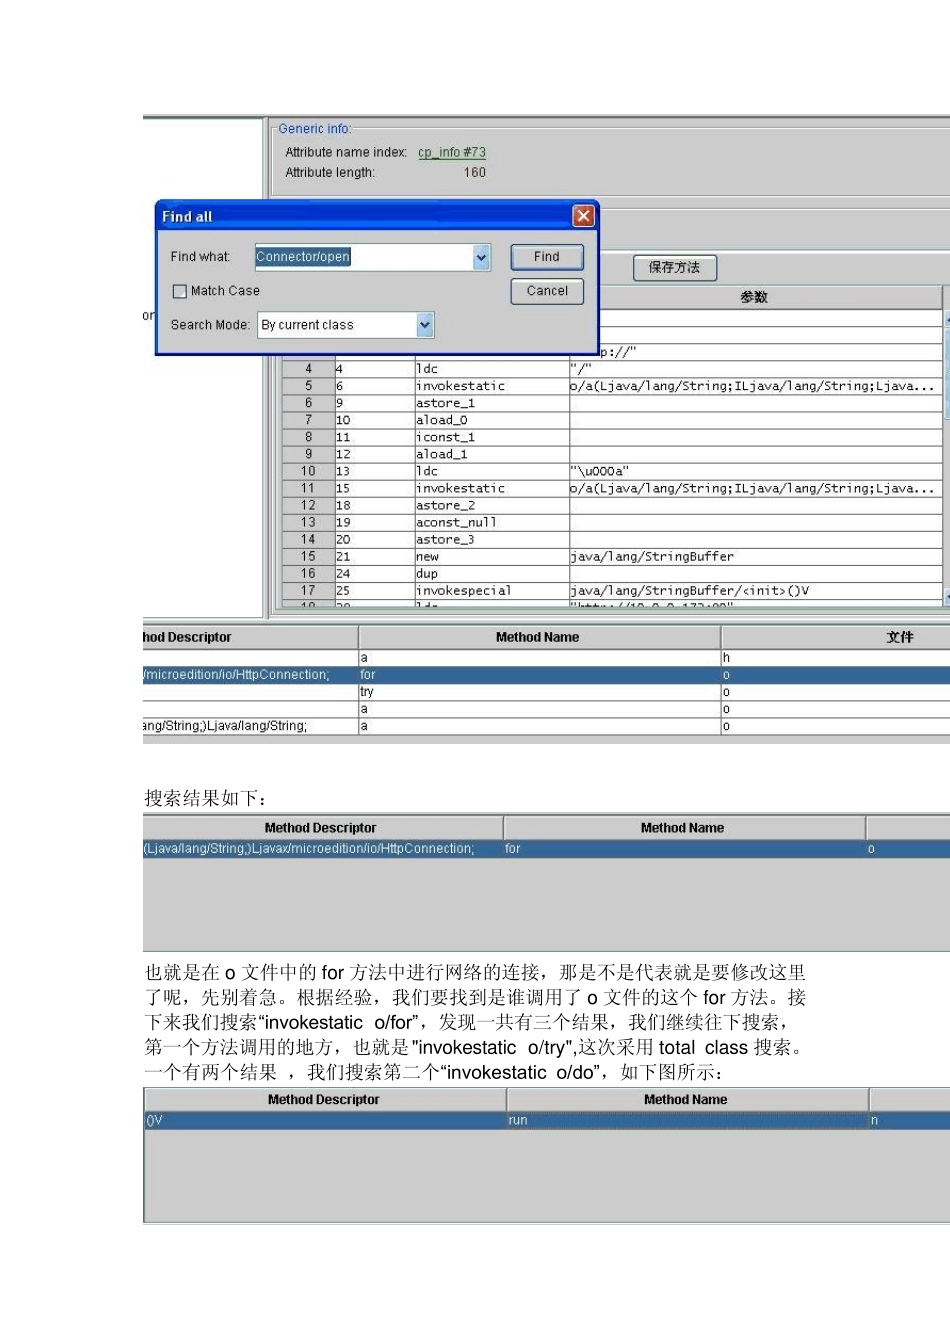Select HttpConnection descriptor row in second table
This screenshot has width=950, height=1344.
(546, 849)
